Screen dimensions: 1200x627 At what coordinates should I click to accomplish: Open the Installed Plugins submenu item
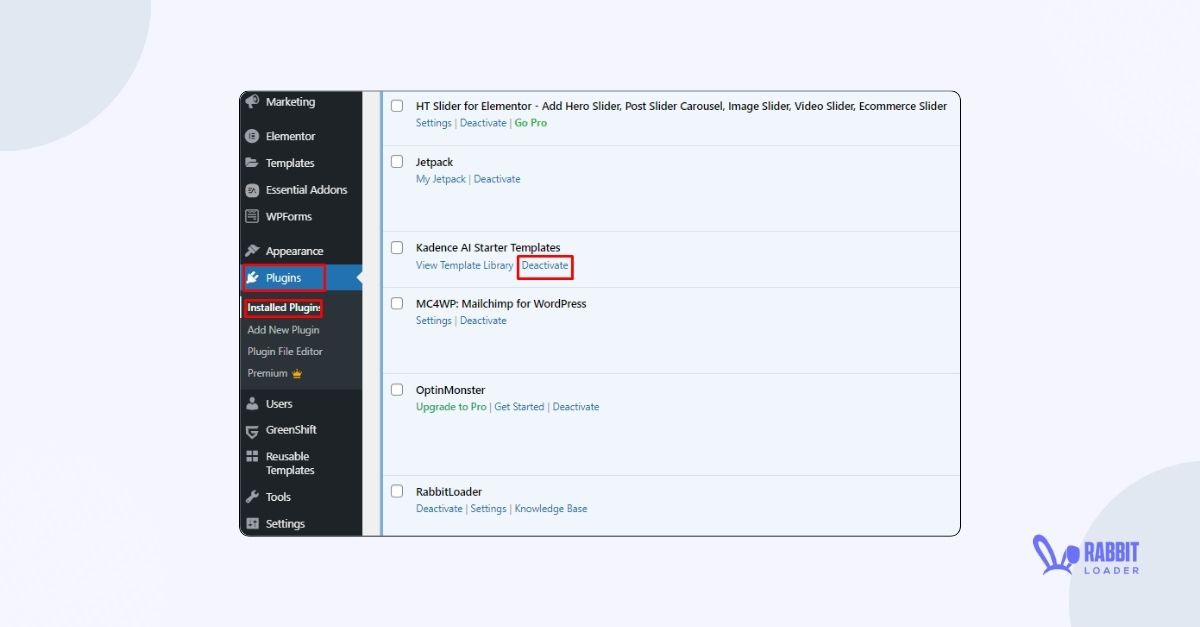click(283, 307)
